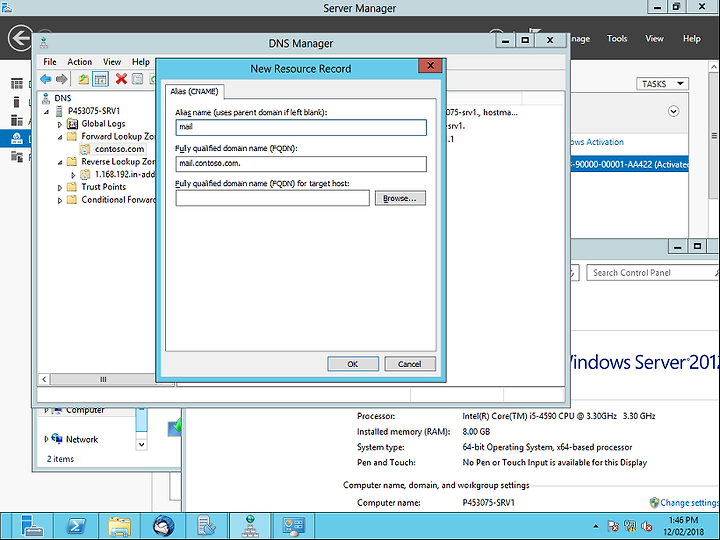The width and height of the screenshot is (720, 540).
Task: Collapse Forward Lookup Zones node
Action: (x=60, y=137)
